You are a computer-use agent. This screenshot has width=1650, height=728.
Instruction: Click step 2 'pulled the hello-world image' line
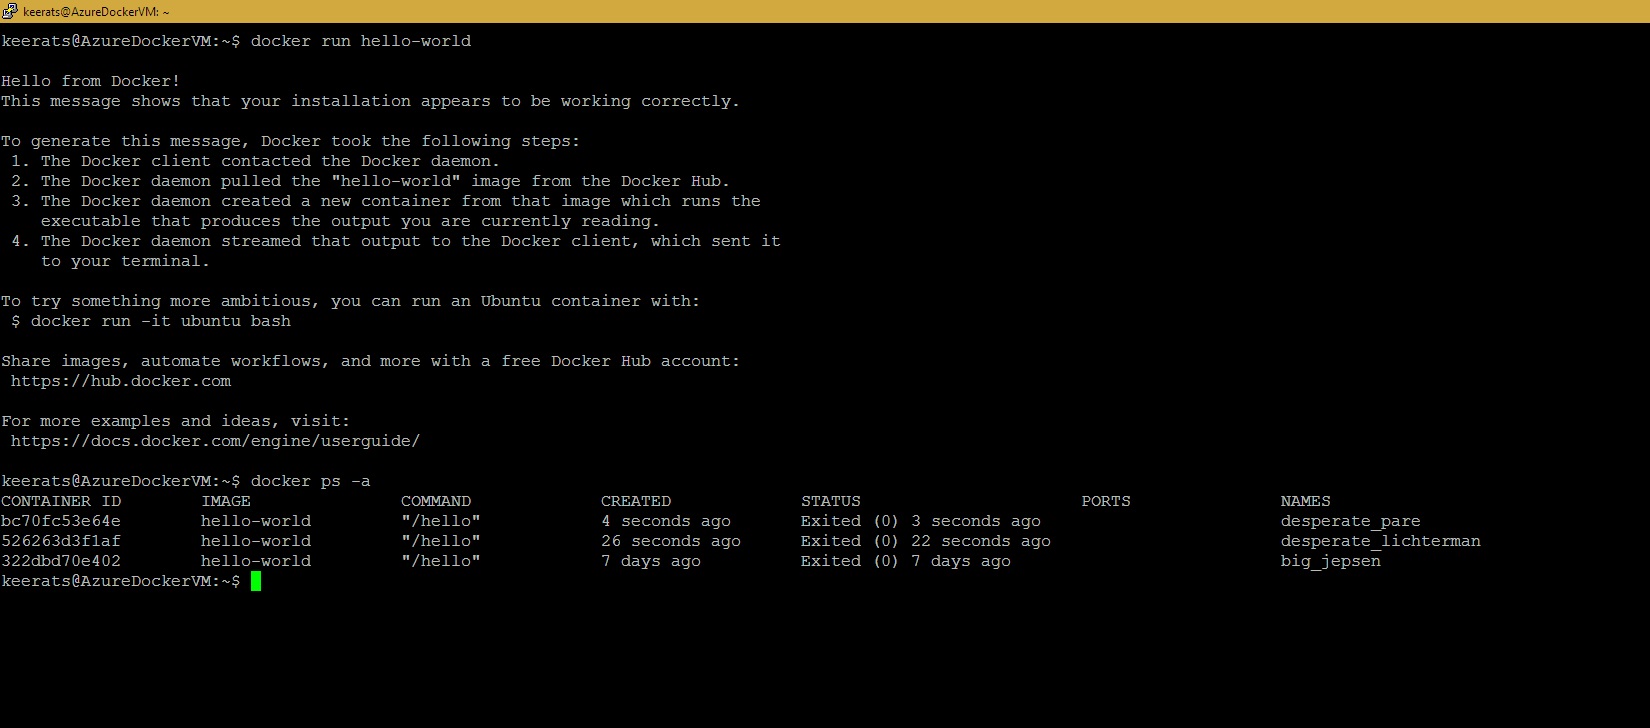(x=371, y=181)
